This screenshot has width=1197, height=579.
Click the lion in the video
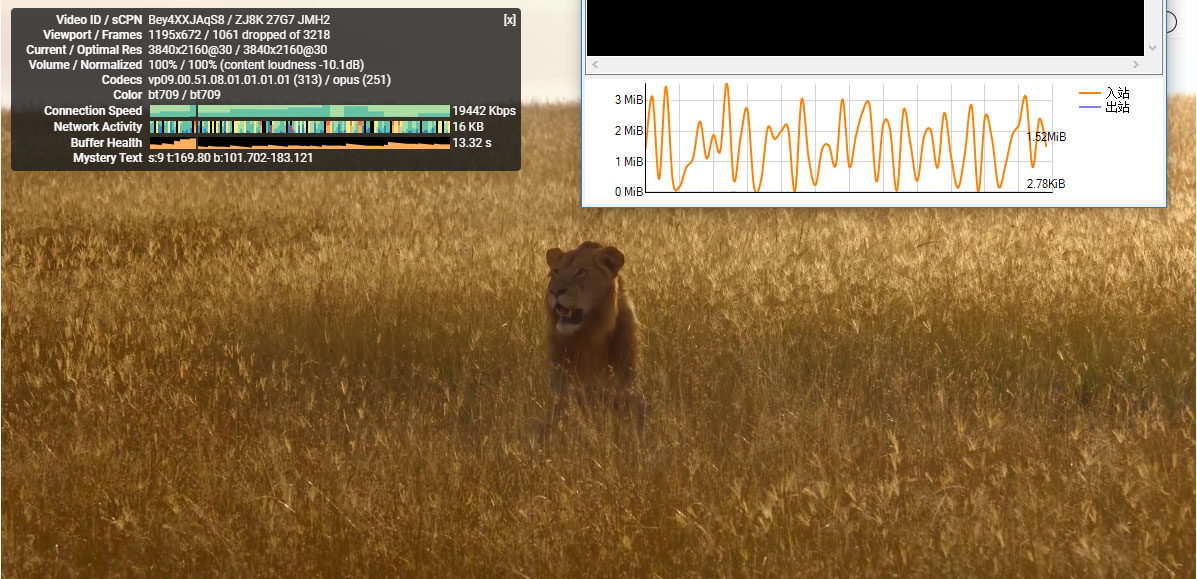tap(590, 320)
